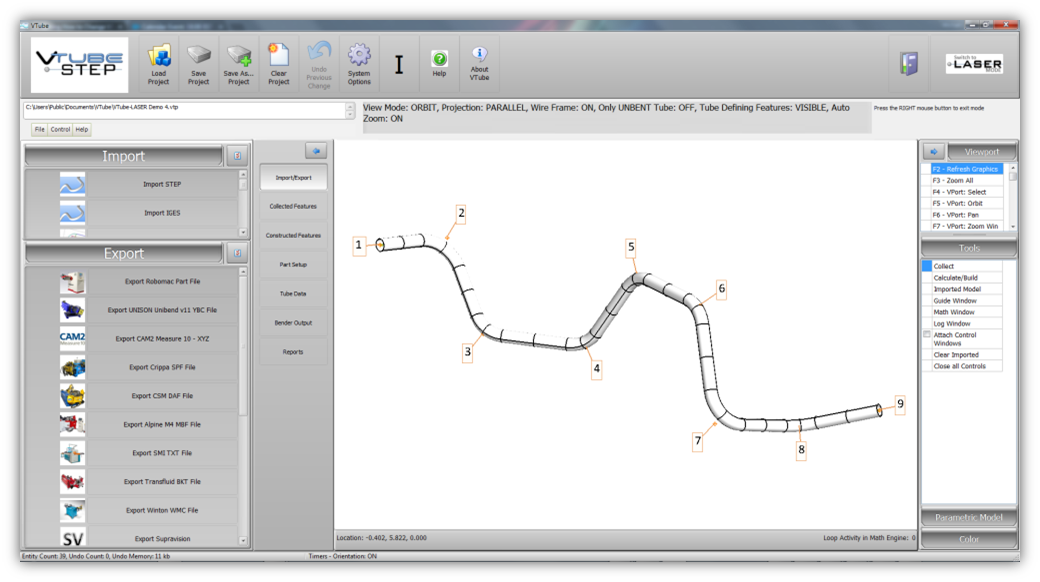Switch to the Tube Data tab
The height and width of the screenshot is (582, 1040).
pos(293,294)
